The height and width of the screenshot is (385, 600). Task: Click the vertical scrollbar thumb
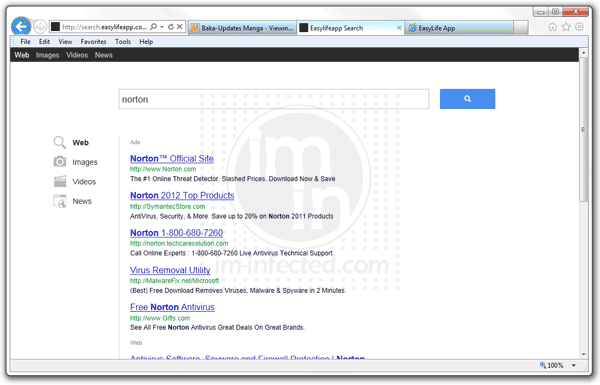583,129
